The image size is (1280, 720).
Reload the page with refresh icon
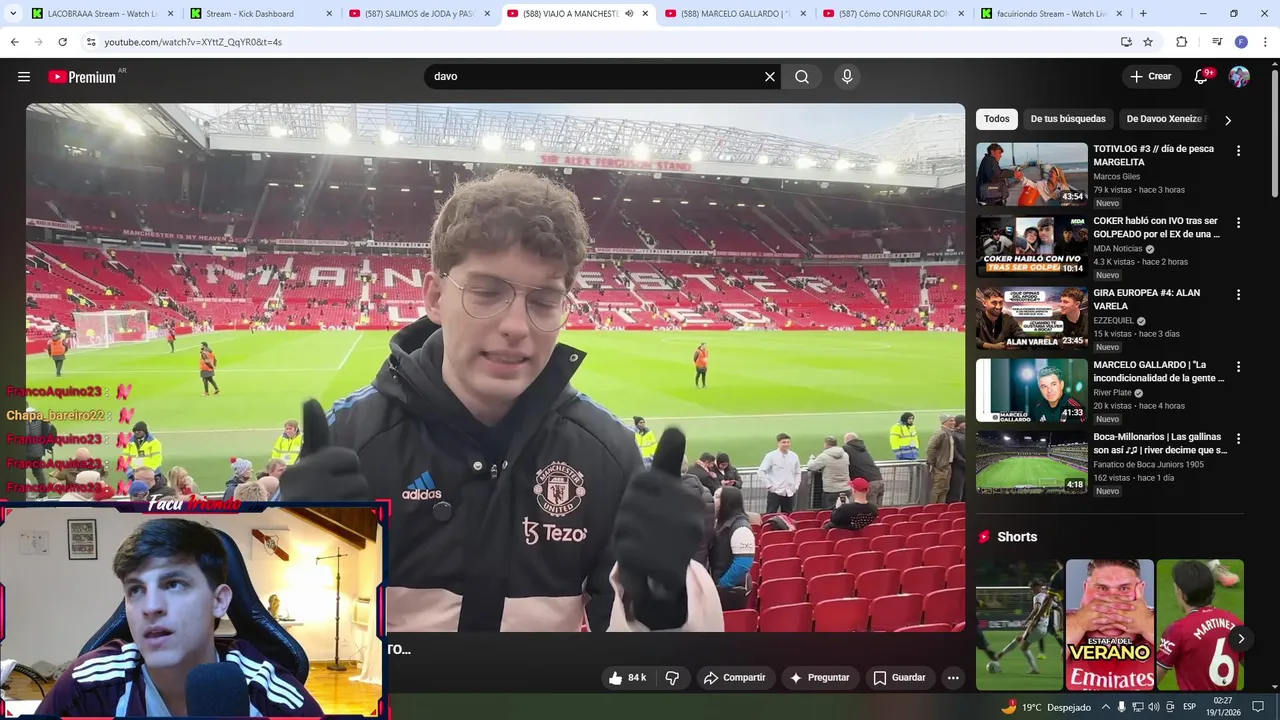point(62,42)
